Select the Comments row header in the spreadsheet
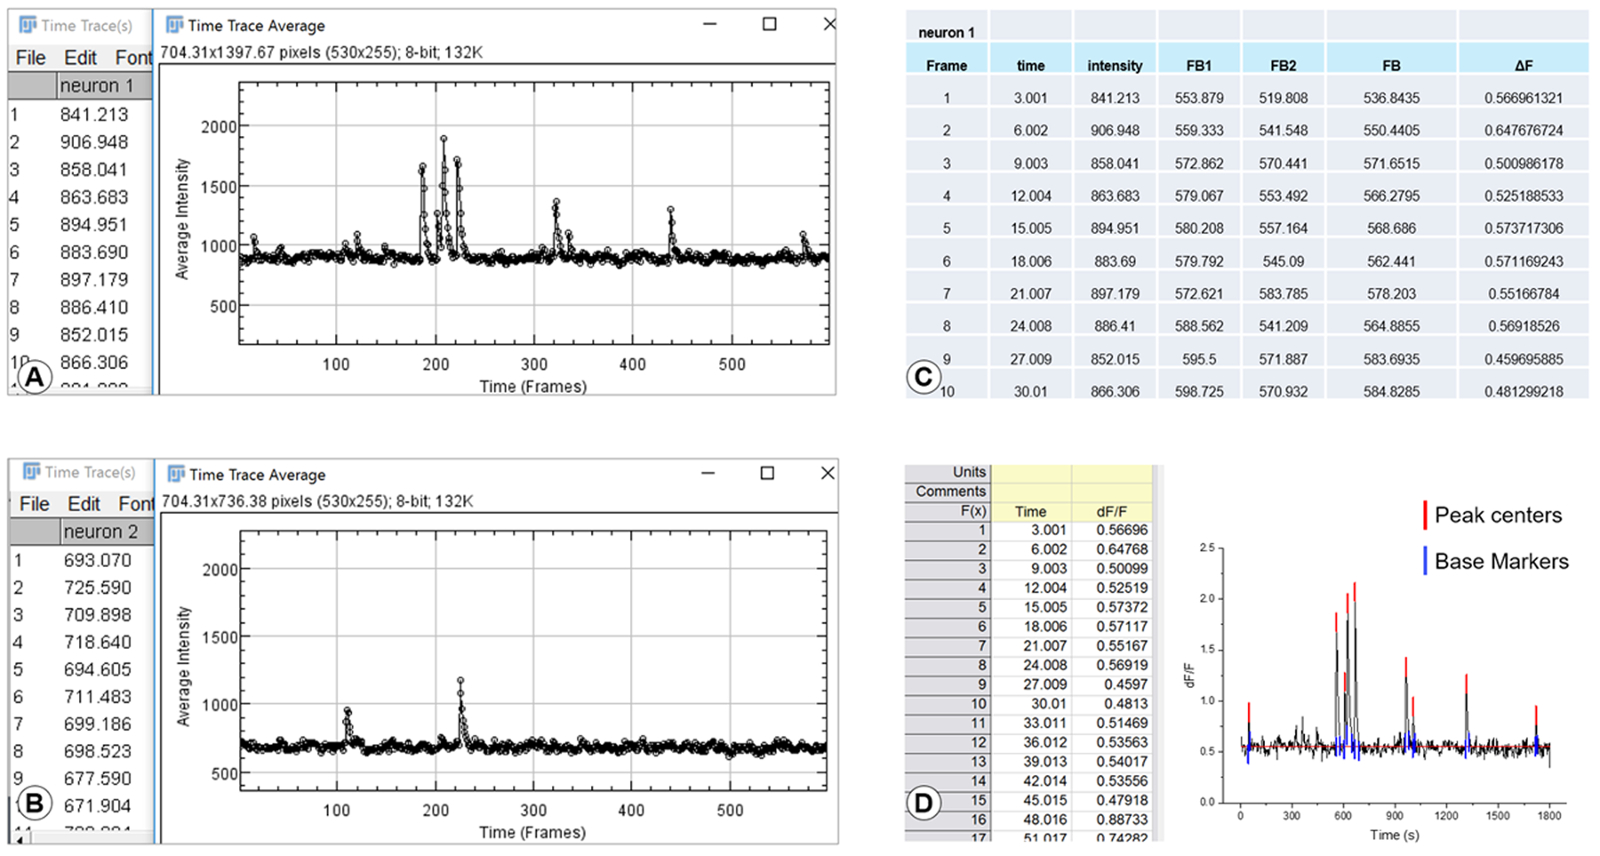1600x856 pixels. 949,491
